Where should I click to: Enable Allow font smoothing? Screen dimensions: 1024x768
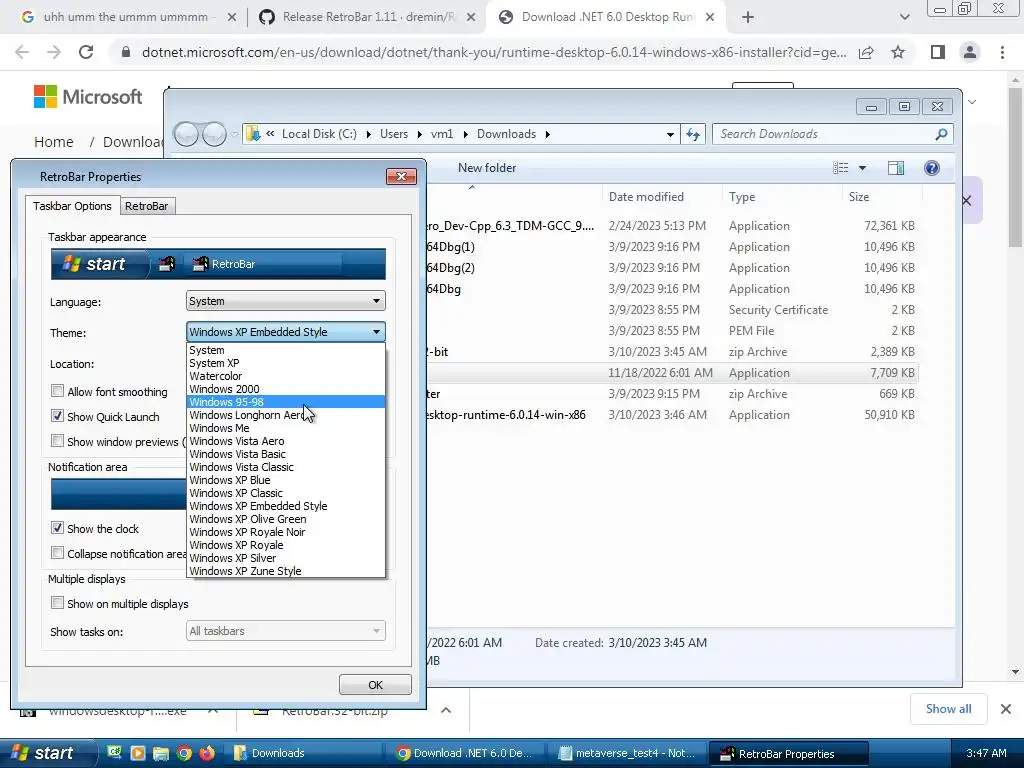(57, 391)
